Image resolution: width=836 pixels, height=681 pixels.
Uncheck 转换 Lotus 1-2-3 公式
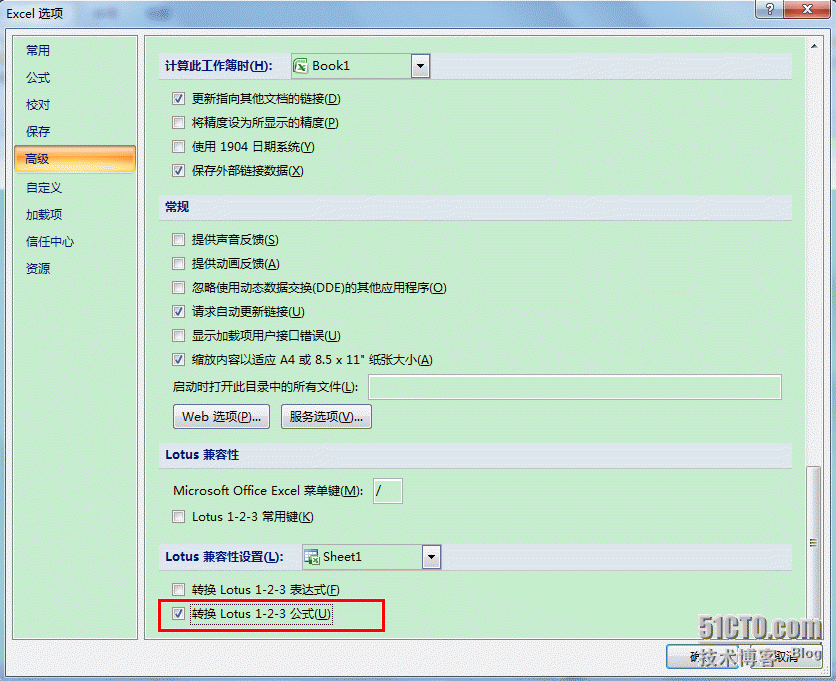(x=178, y=614)
